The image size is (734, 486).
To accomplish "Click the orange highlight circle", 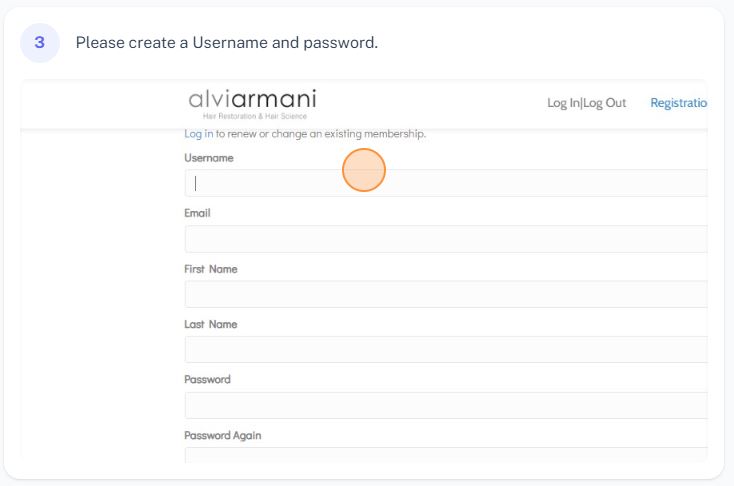I will pyautogui.click(x=364, y=170).
